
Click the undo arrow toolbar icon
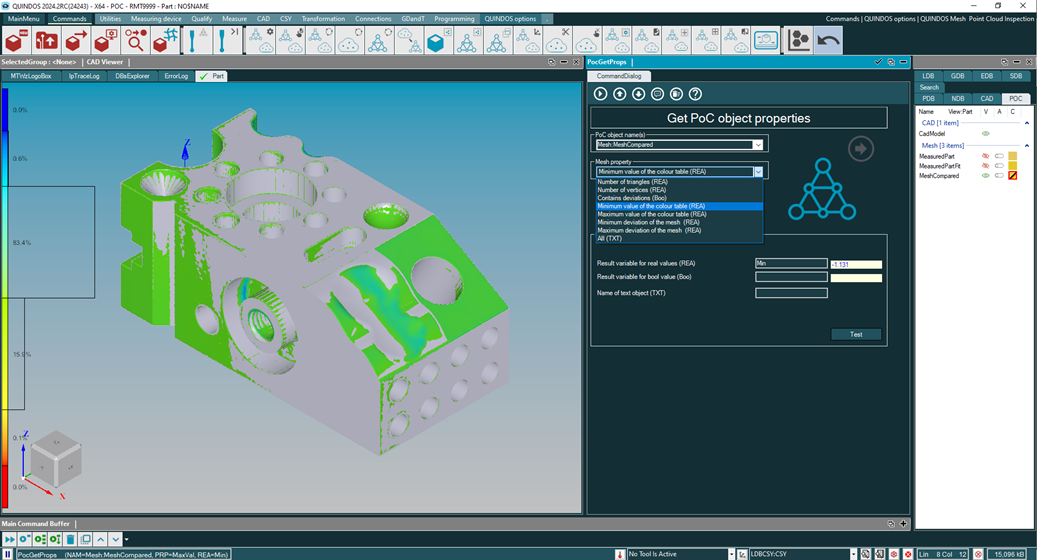click(829, 40)
